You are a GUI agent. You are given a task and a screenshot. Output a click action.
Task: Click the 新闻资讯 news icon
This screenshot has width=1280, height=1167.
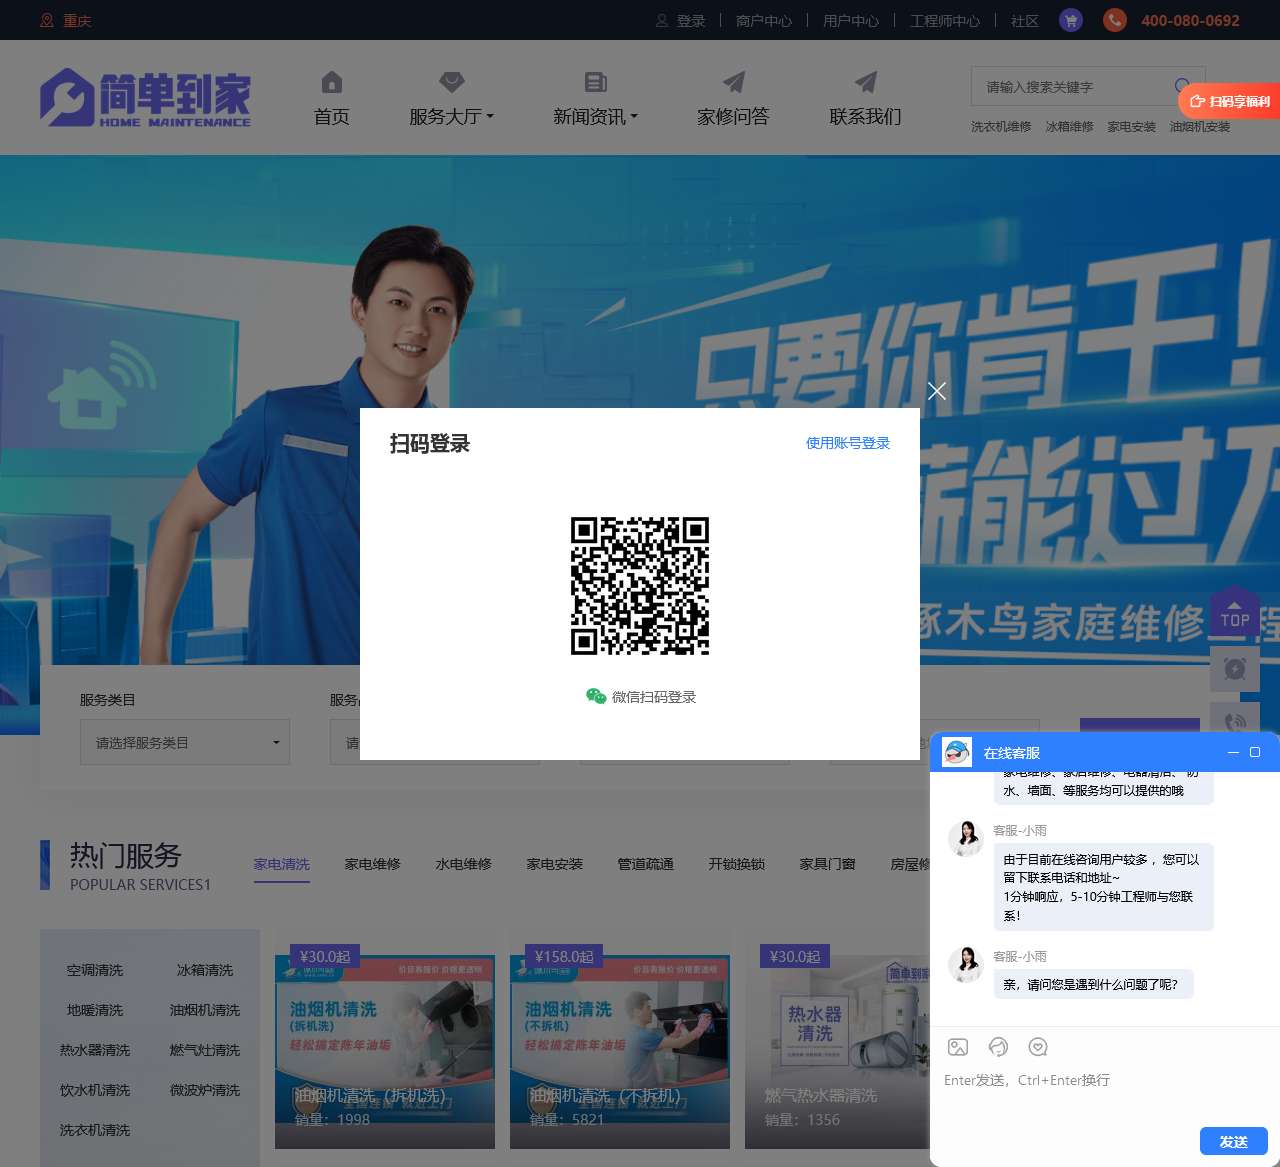pyautogui.click(x=595, y=82)
